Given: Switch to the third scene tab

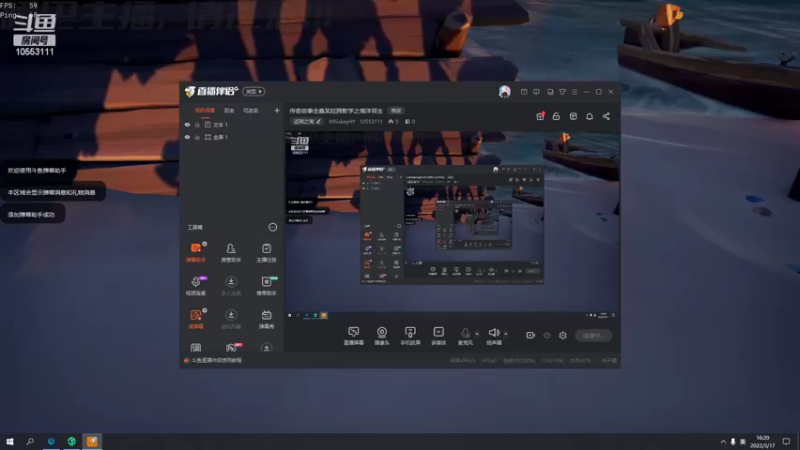Looking at the screenshot, I should (251, 110).
